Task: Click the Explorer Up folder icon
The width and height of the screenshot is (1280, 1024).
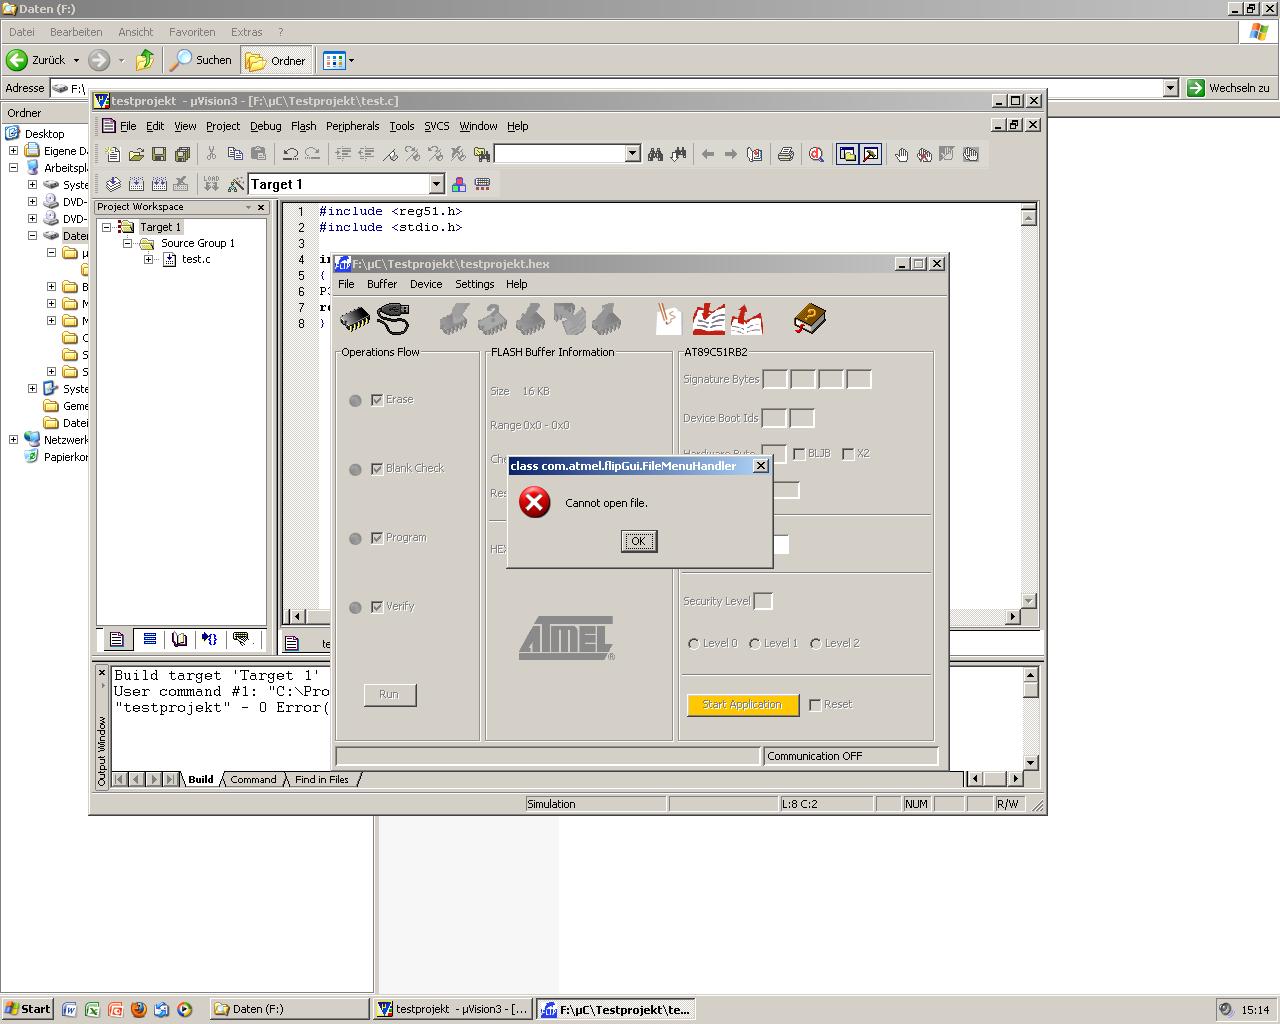Action: click(145, 60)
